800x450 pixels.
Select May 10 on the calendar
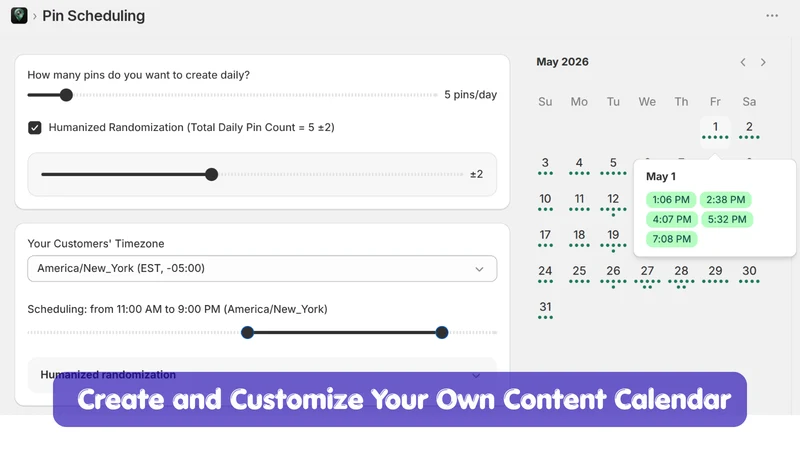pos(545,203)
